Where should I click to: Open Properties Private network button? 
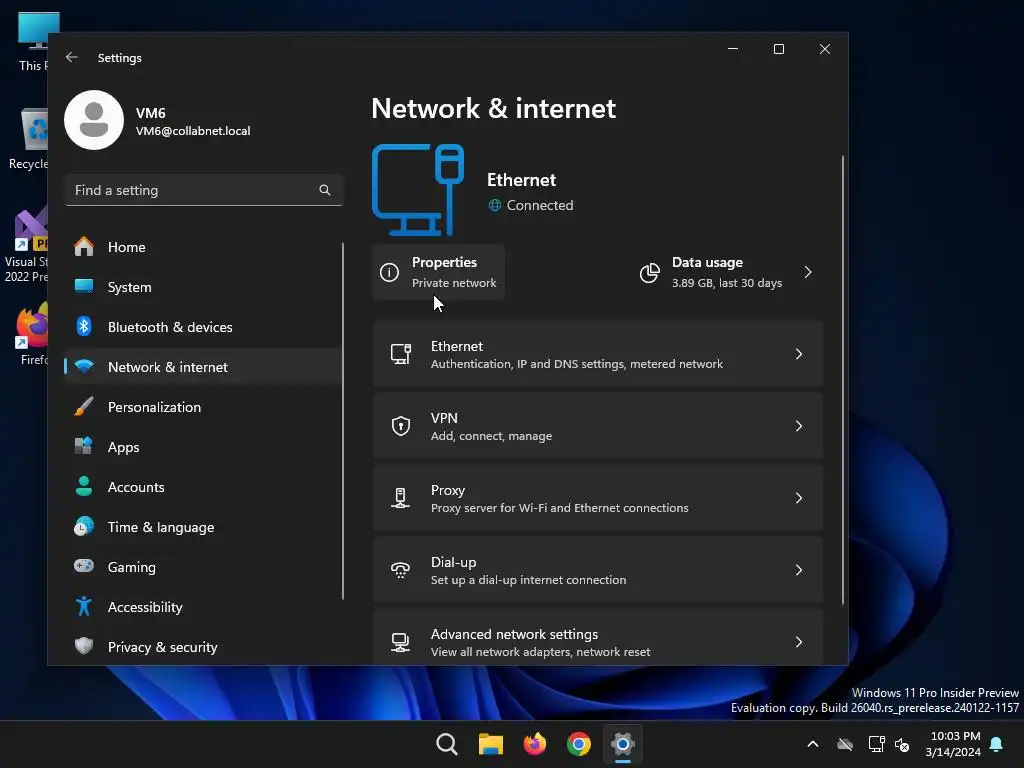[438, 272]
